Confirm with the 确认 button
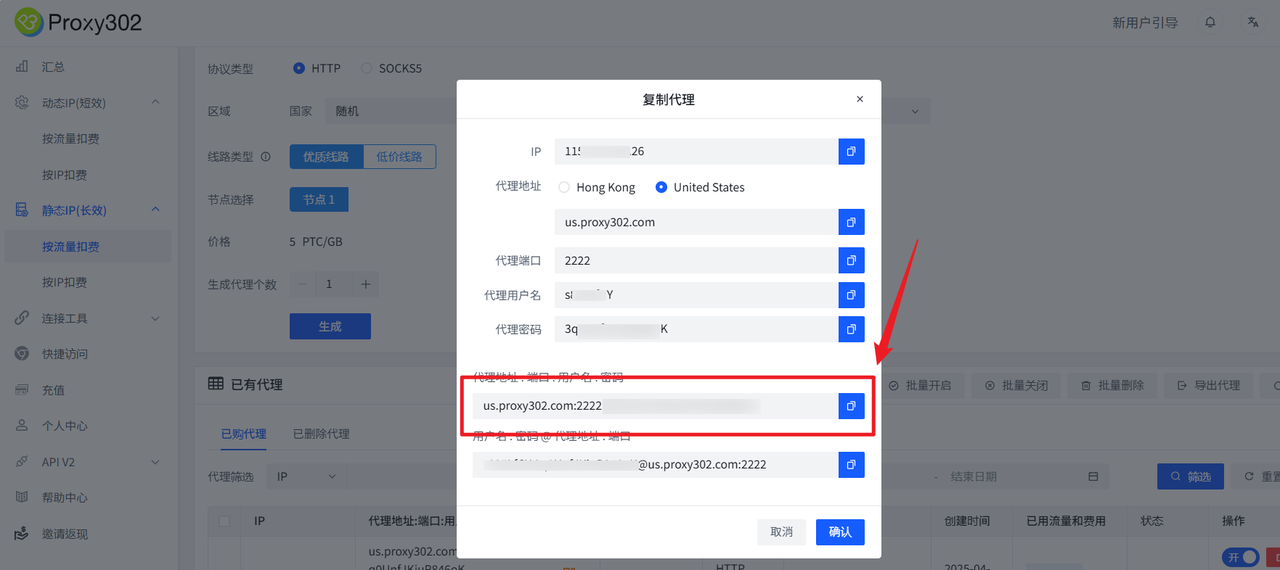 pyautogui.click(x=840, y=532)
